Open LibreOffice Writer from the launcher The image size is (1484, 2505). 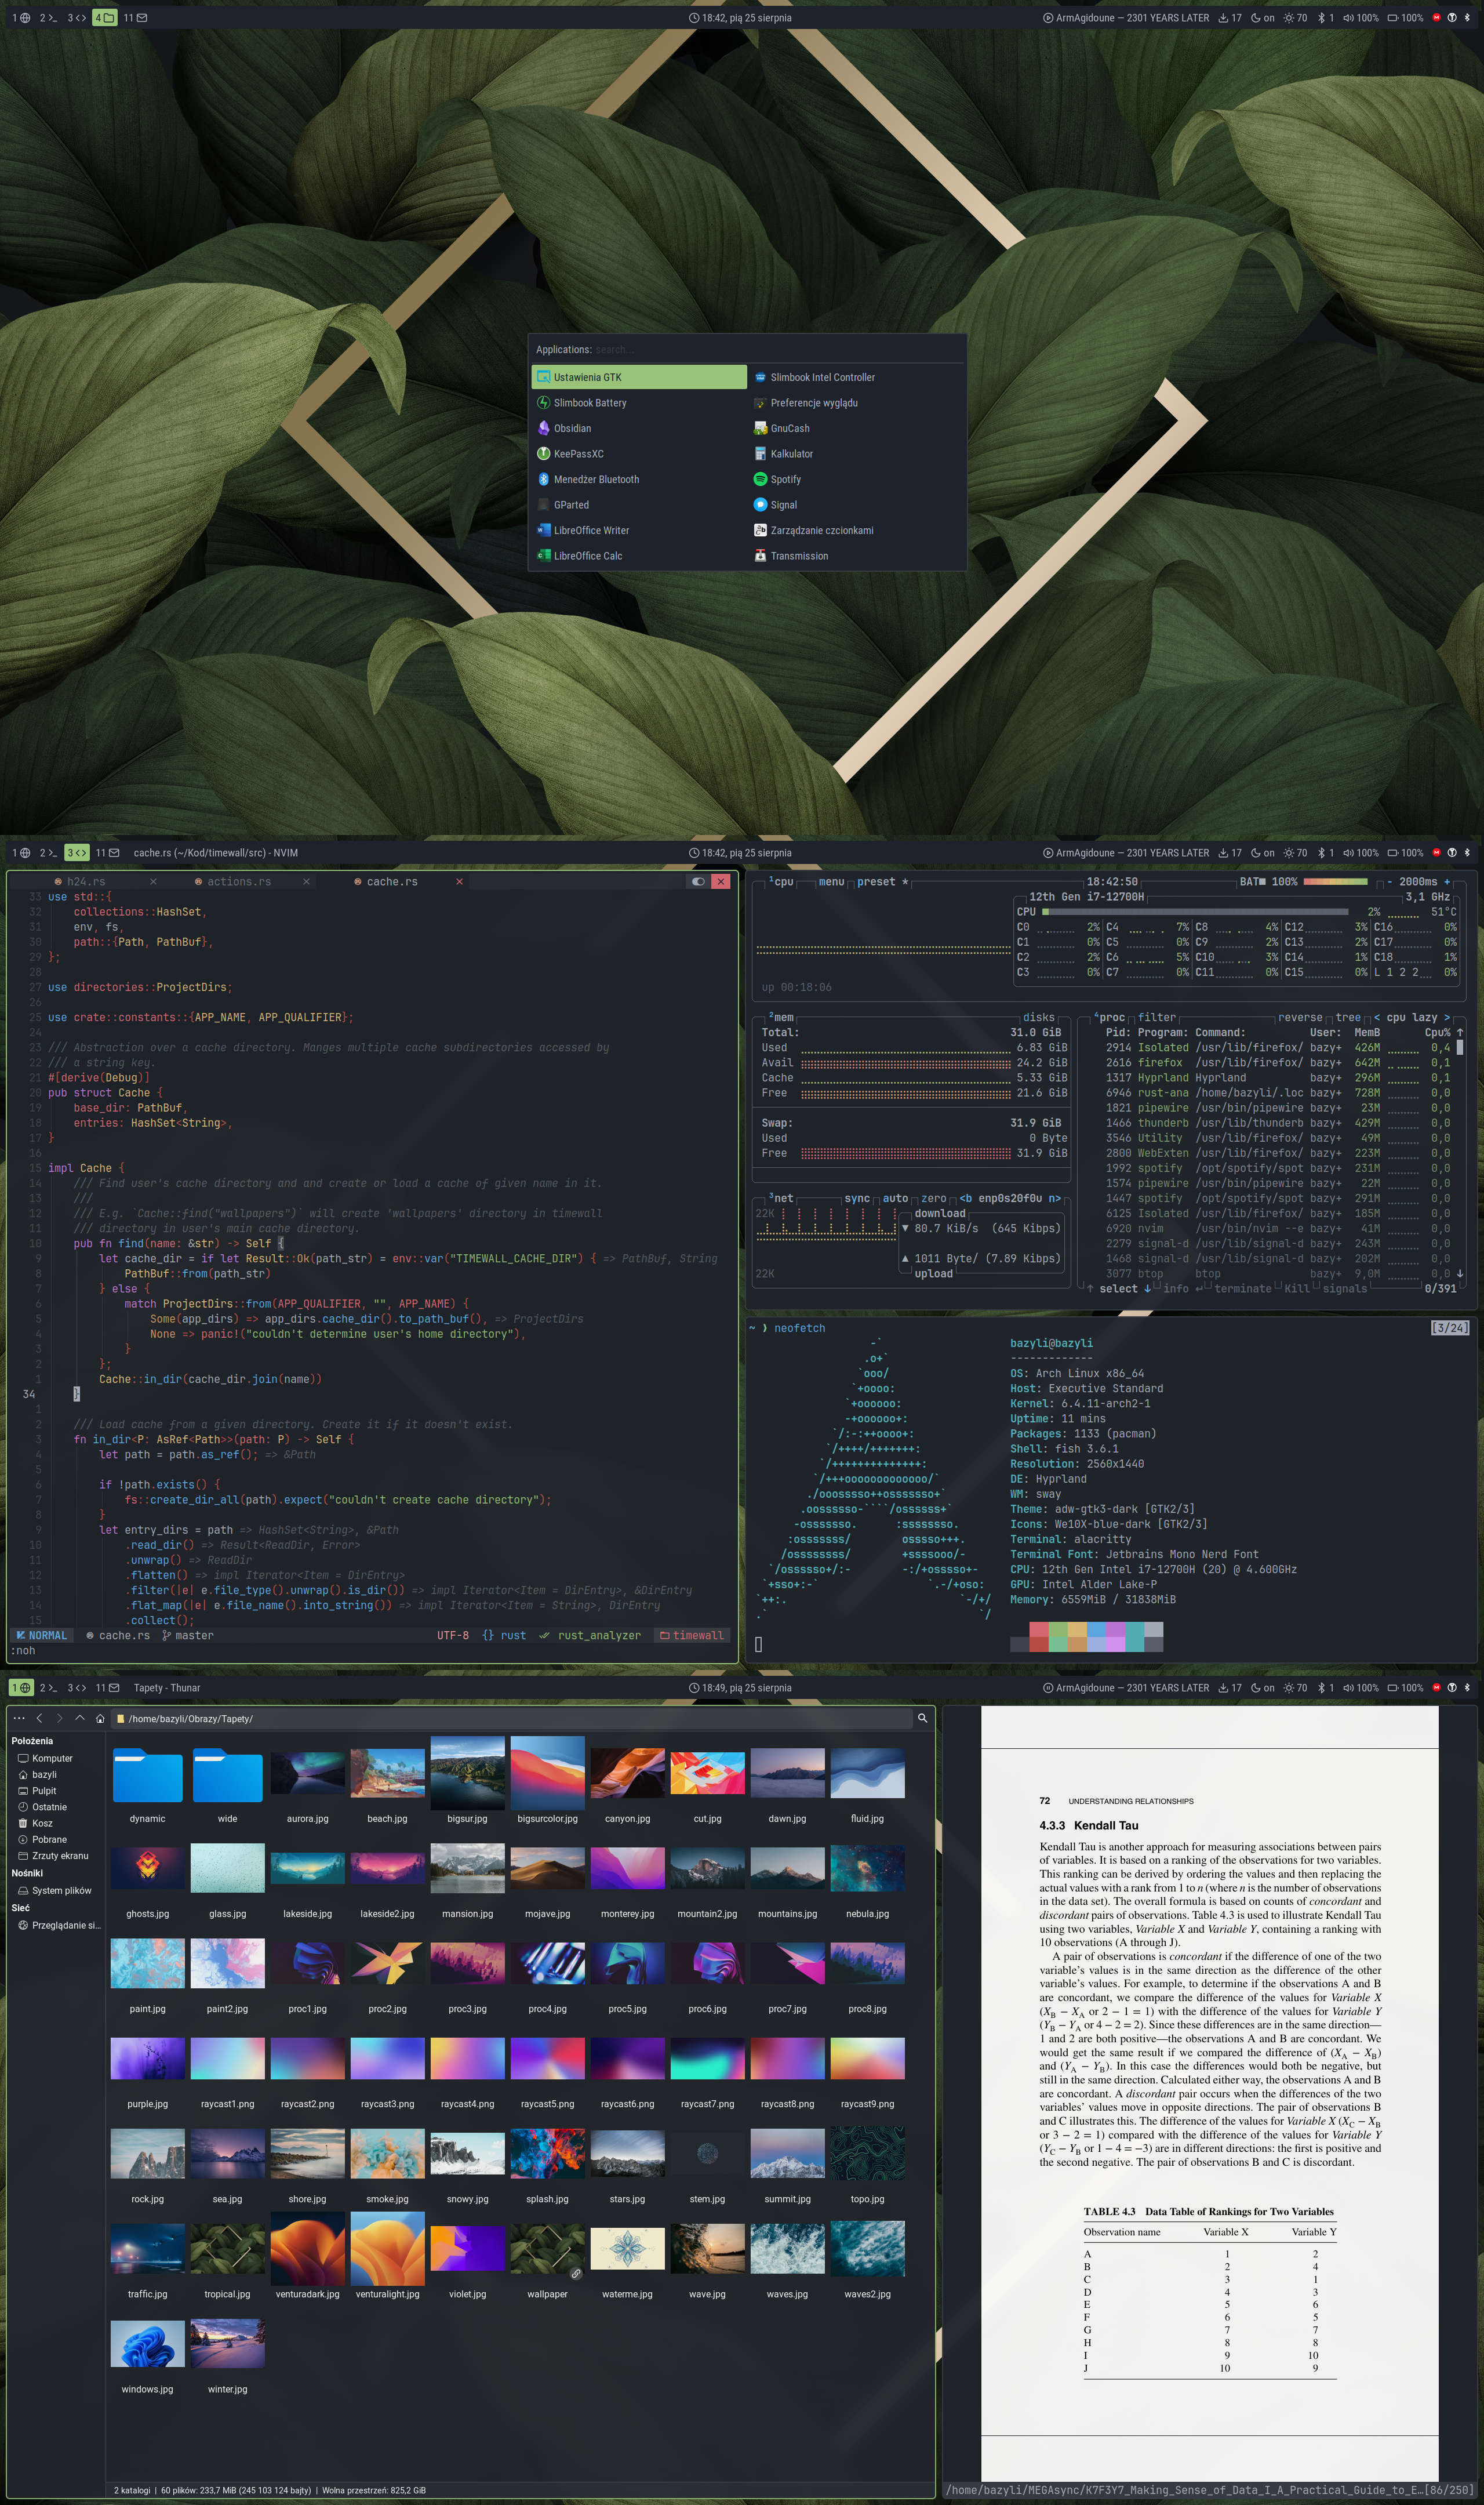point(639,530)
